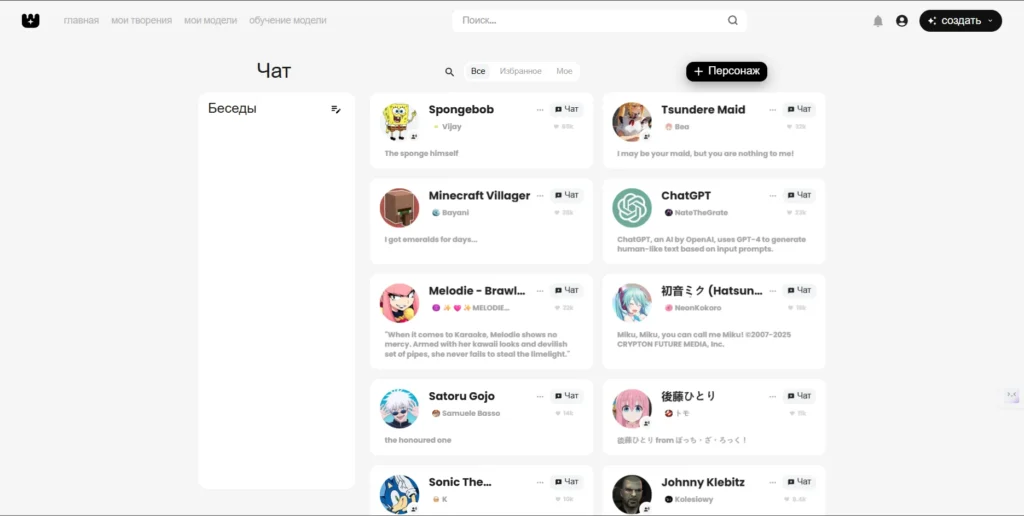Open Spongebob card three-dots menu

click(x=540, y=110)
